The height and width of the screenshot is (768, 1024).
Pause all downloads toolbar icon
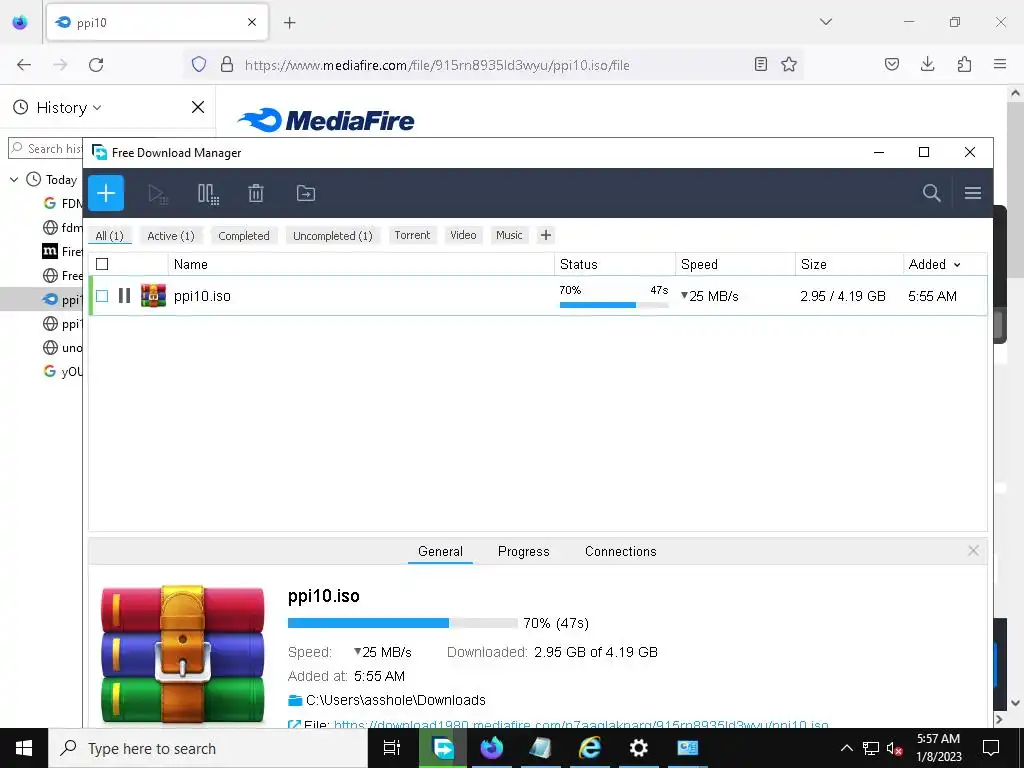pos(208,193)
